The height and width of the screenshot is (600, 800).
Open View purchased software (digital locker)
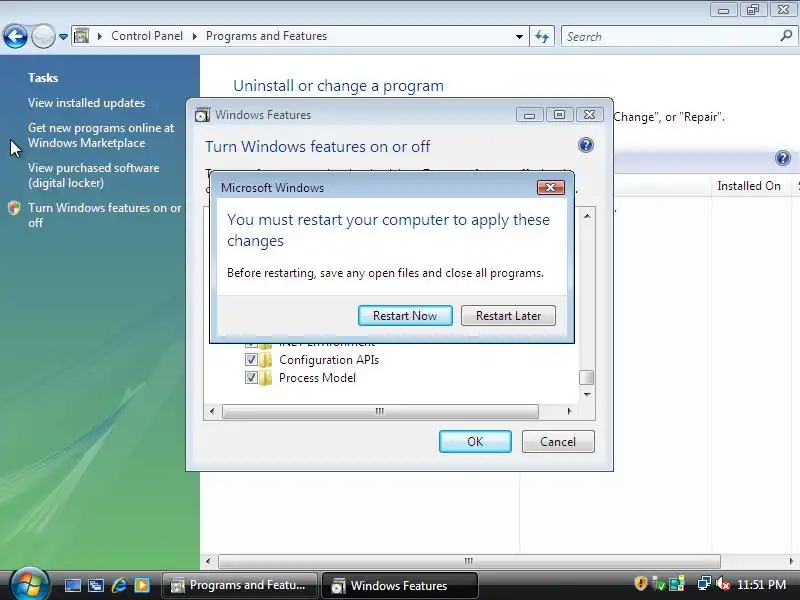pyautogui.click(x=93, y=175)
